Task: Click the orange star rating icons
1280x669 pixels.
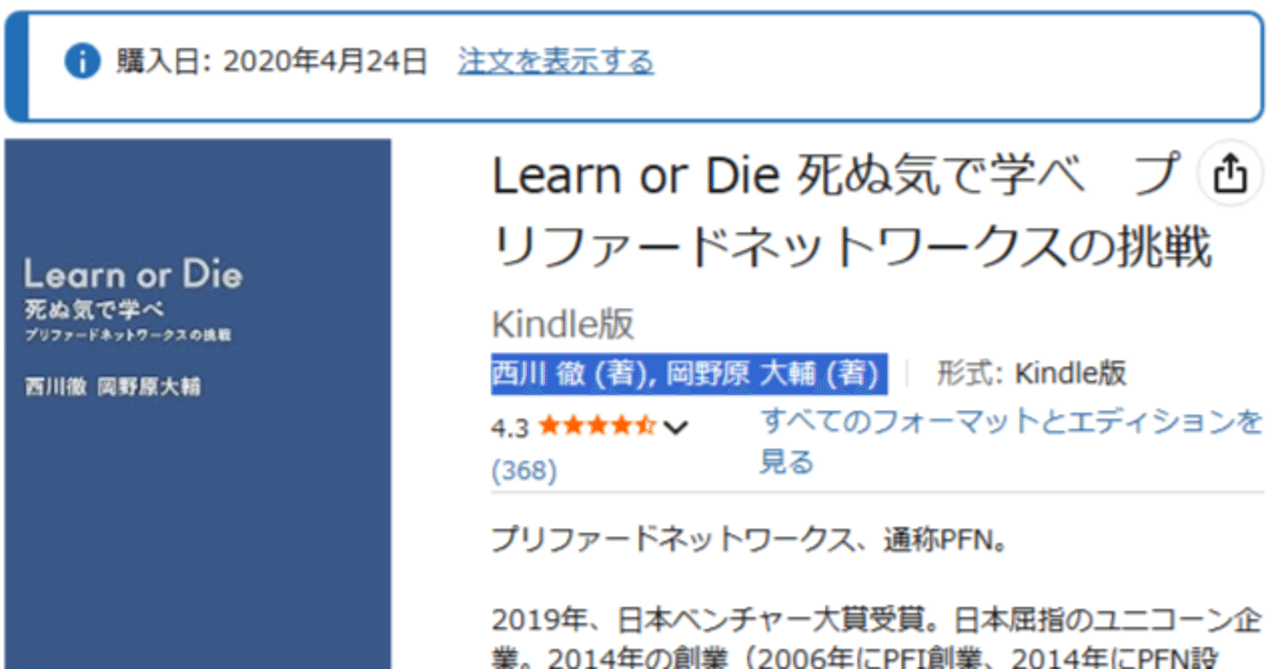Action: click(594, 425)
